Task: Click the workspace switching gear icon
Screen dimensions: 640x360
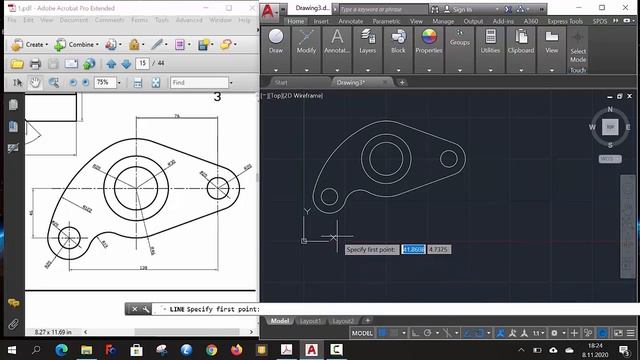Action: point(554,333)
